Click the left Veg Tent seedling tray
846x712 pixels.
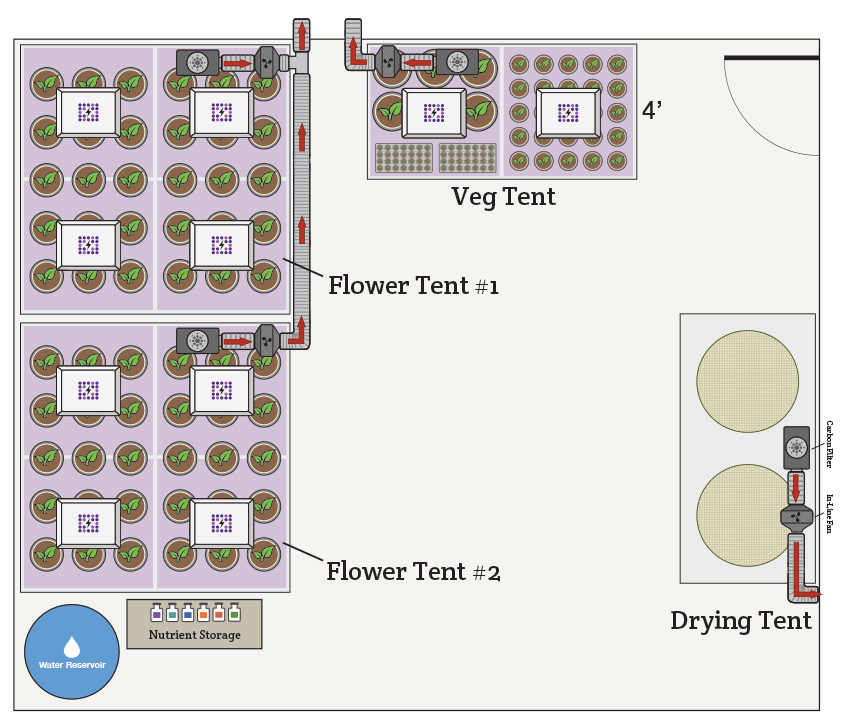tap(404, 158)
